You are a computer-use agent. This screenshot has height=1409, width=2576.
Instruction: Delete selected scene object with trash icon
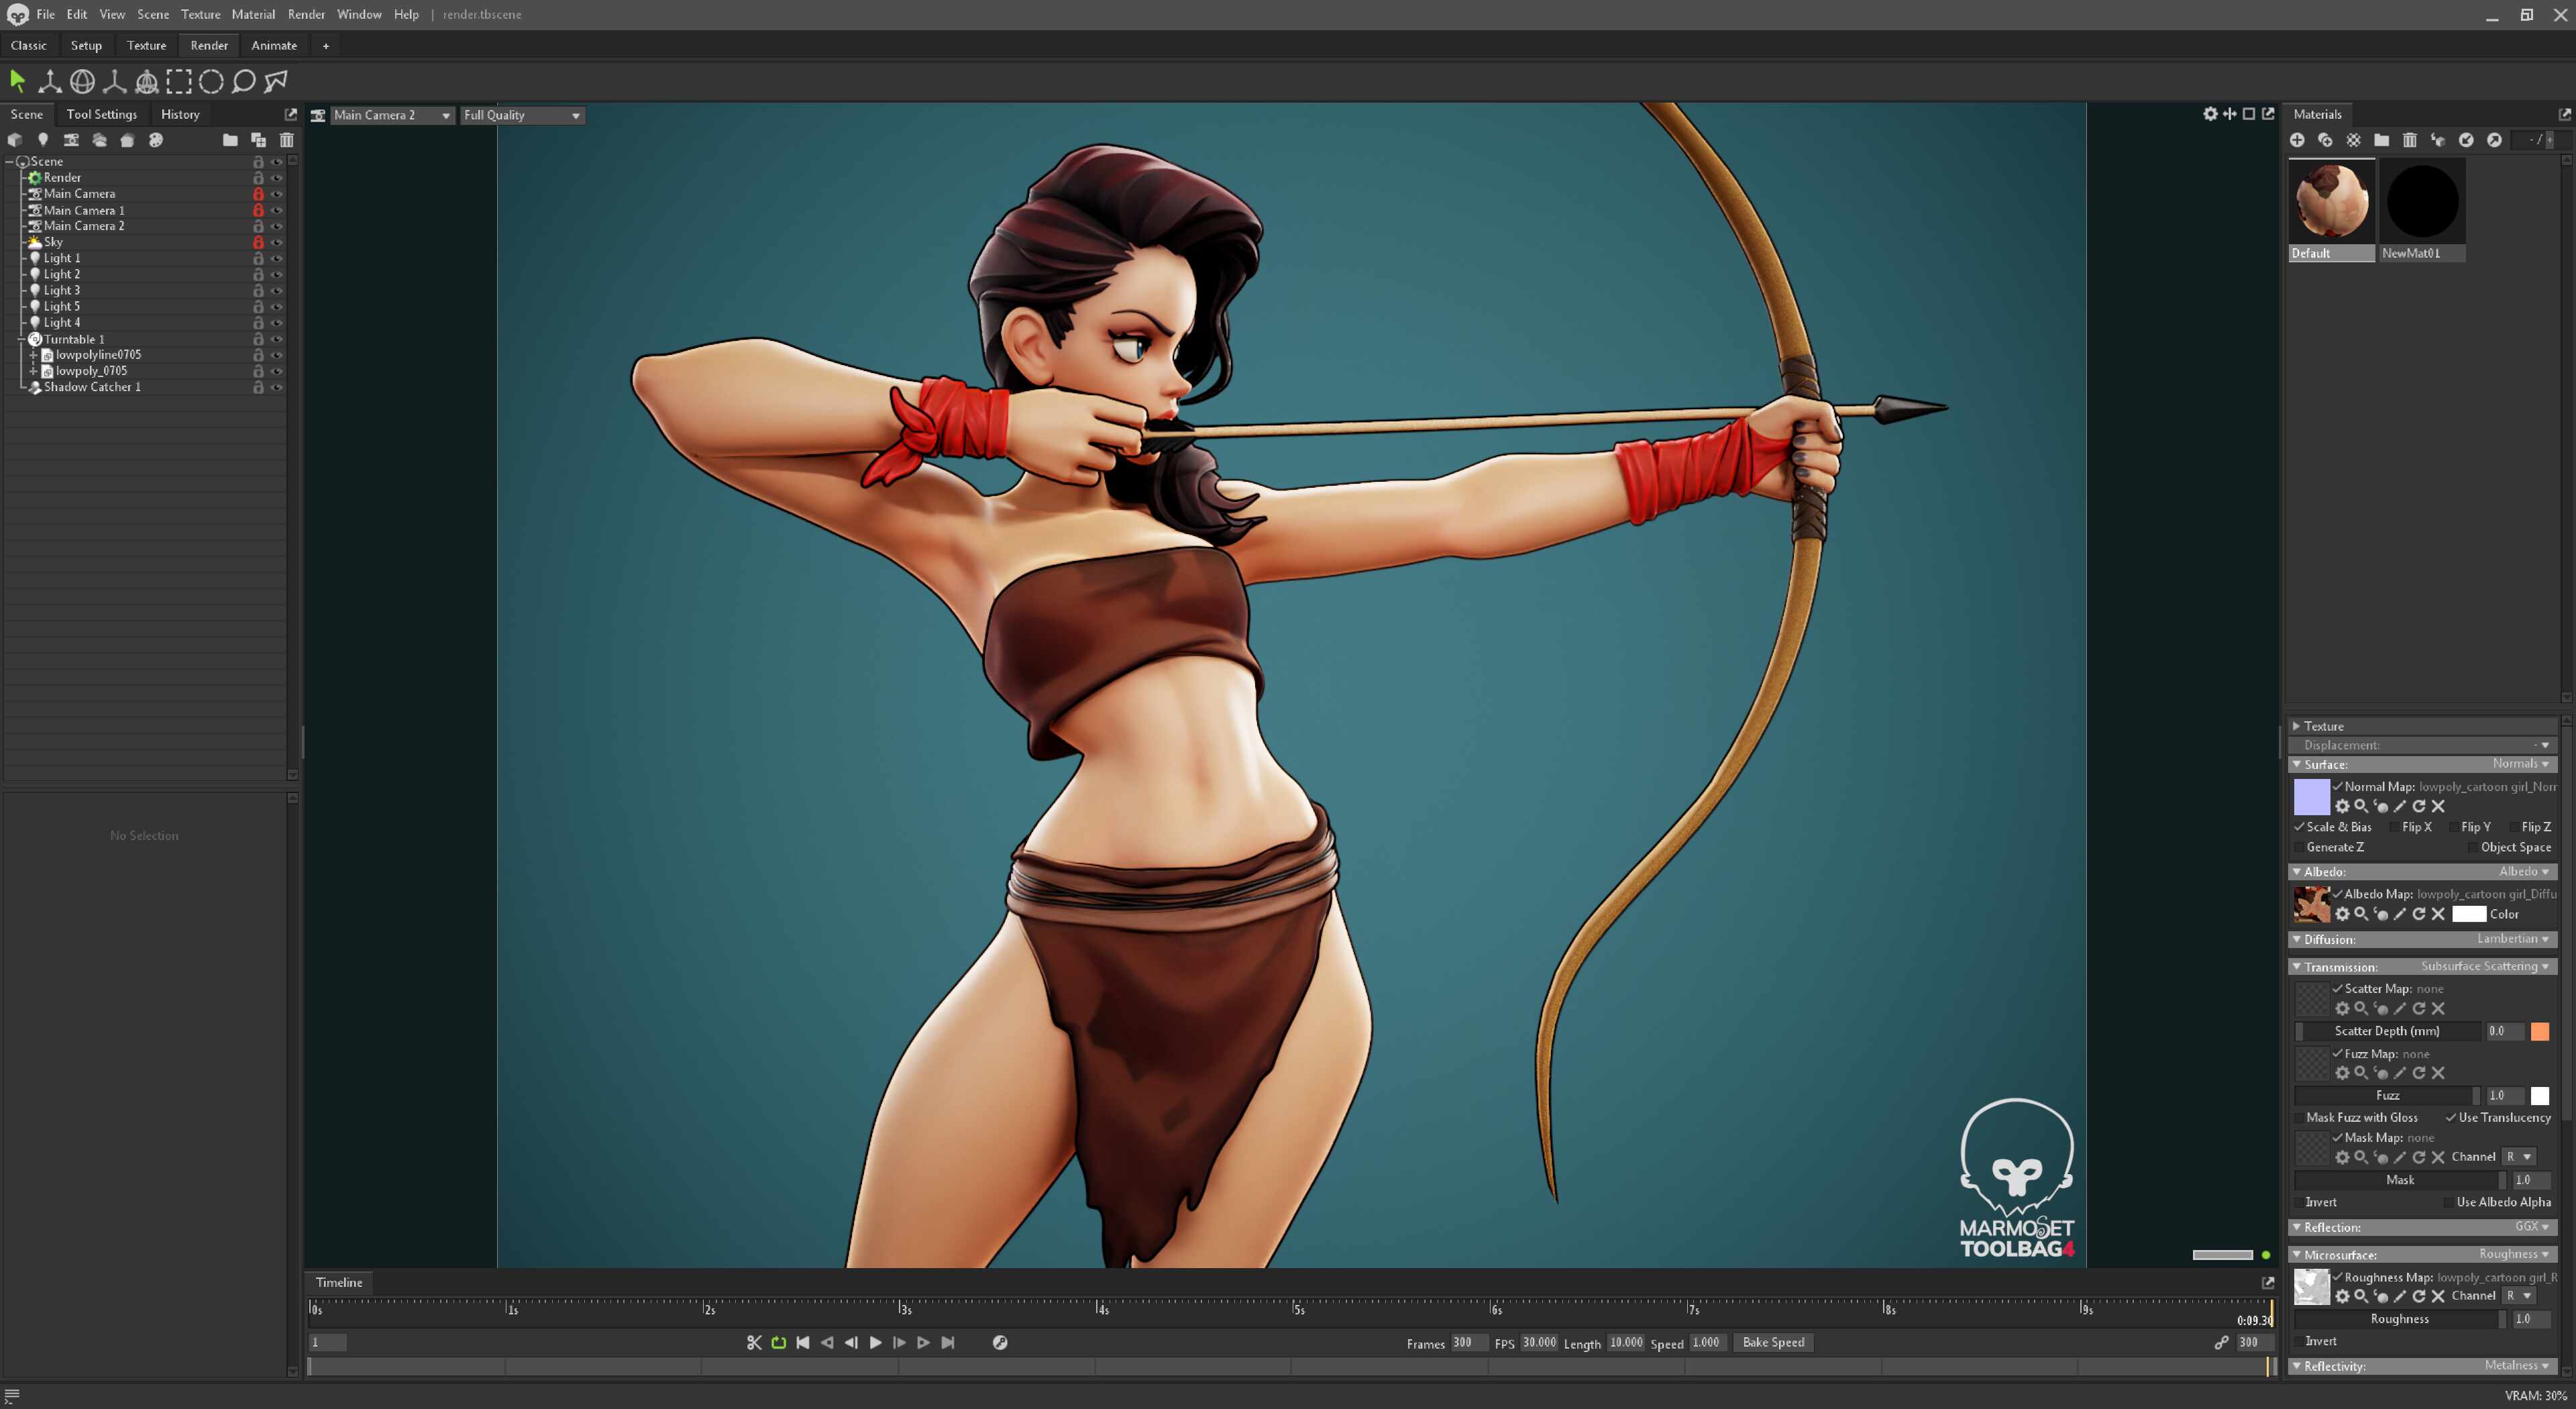pyautogui.click(x=287, y=140)
